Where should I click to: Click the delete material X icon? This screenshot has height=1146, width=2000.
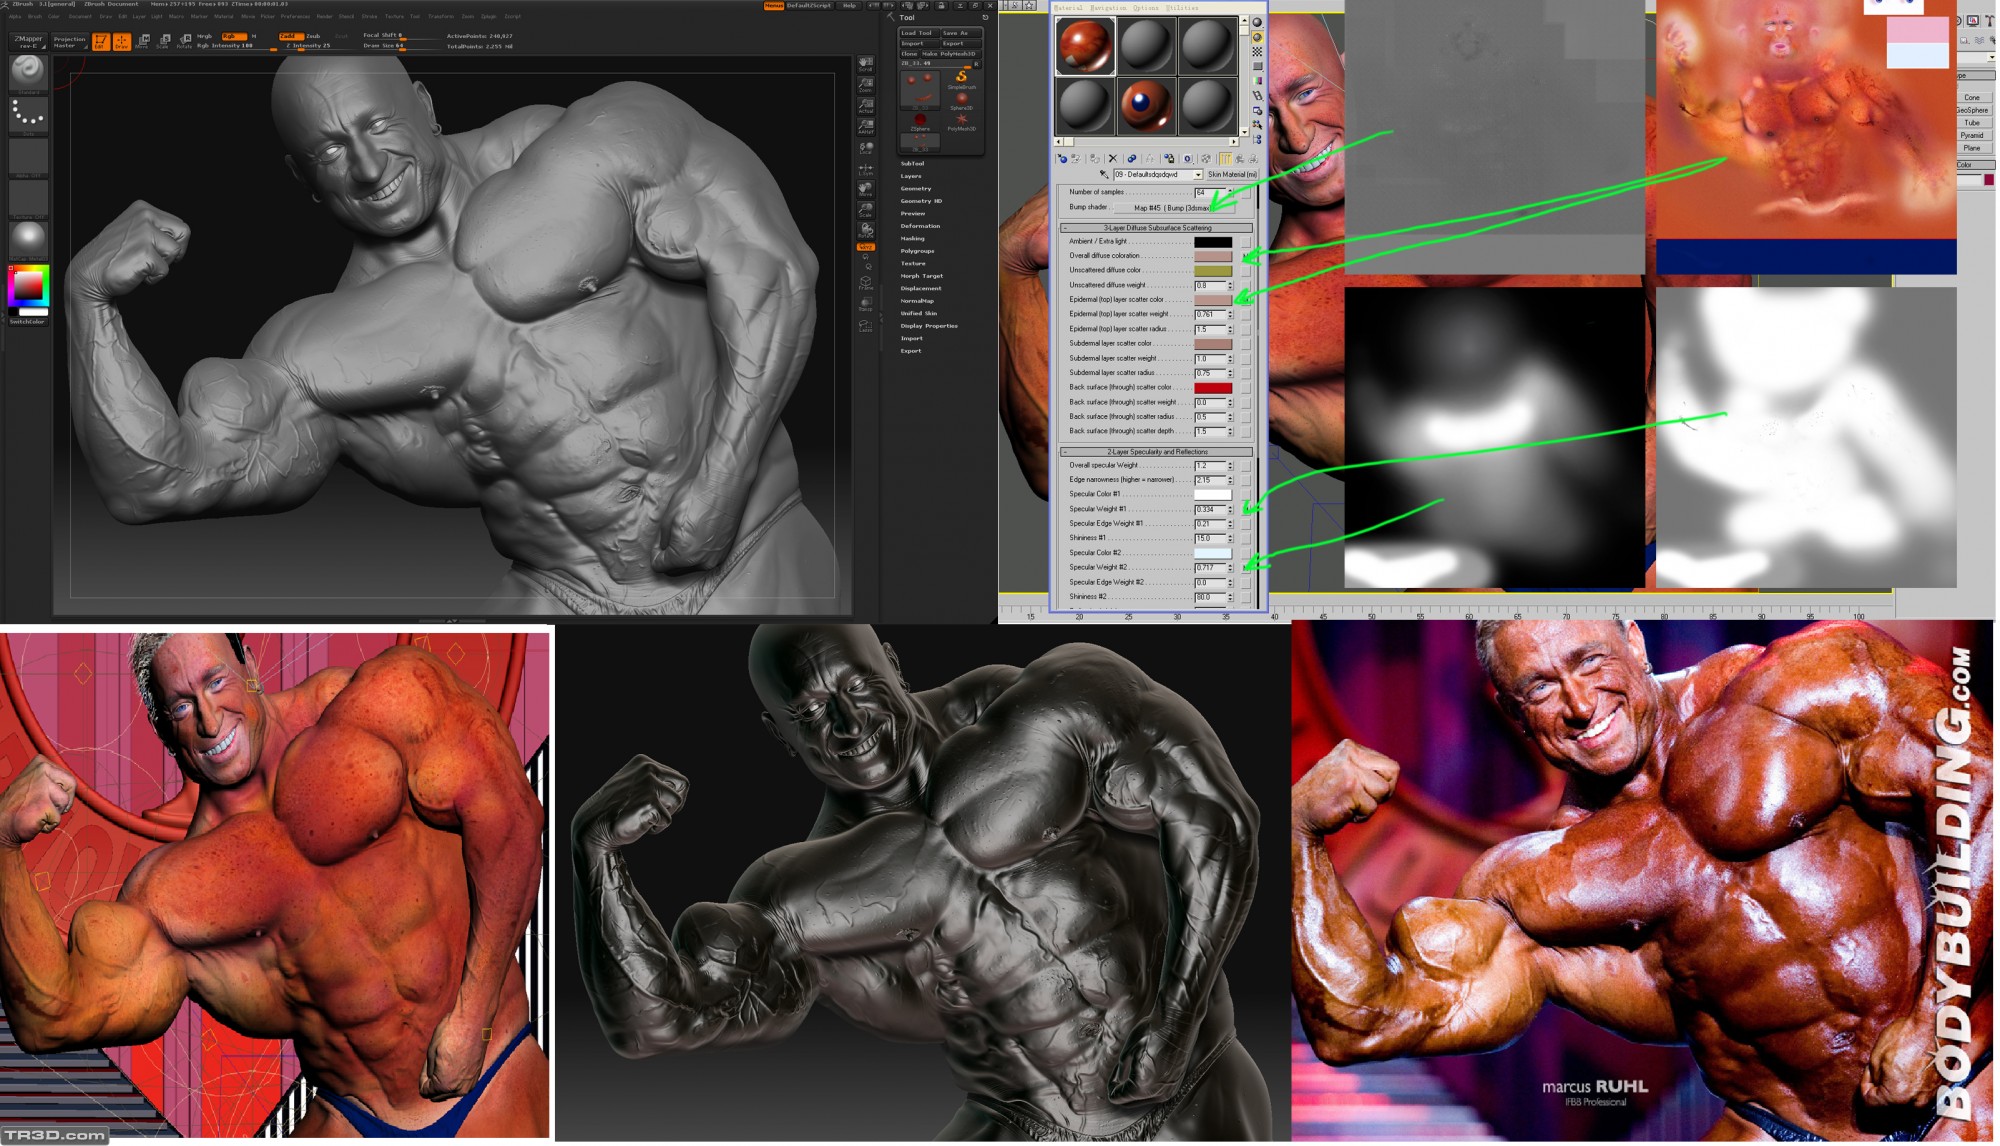click(x=1113, y=158)
